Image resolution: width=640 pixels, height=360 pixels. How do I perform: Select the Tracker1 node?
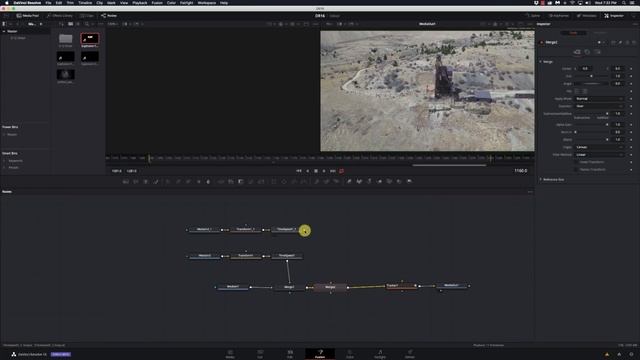tap(401, 286)
